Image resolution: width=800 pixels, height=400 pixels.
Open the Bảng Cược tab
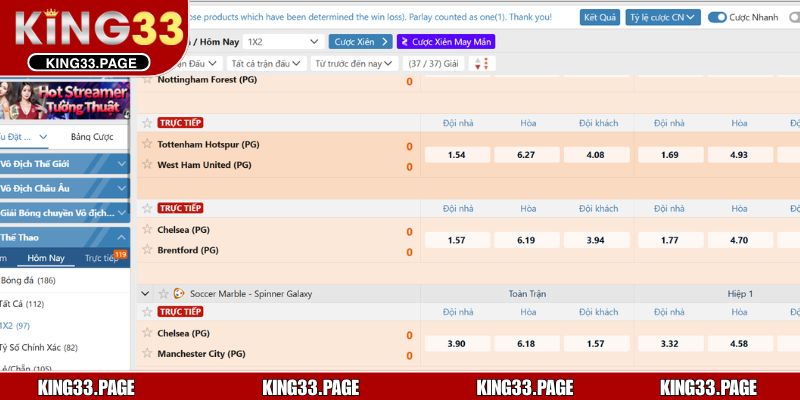point(92,137)
